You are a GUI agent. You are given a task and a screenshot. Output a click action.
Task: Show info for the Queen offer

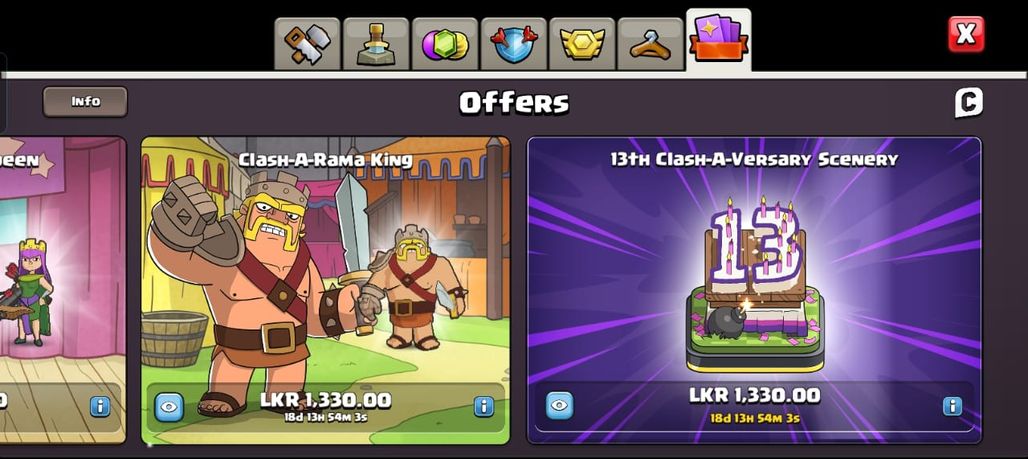click(x=100, y=407)
